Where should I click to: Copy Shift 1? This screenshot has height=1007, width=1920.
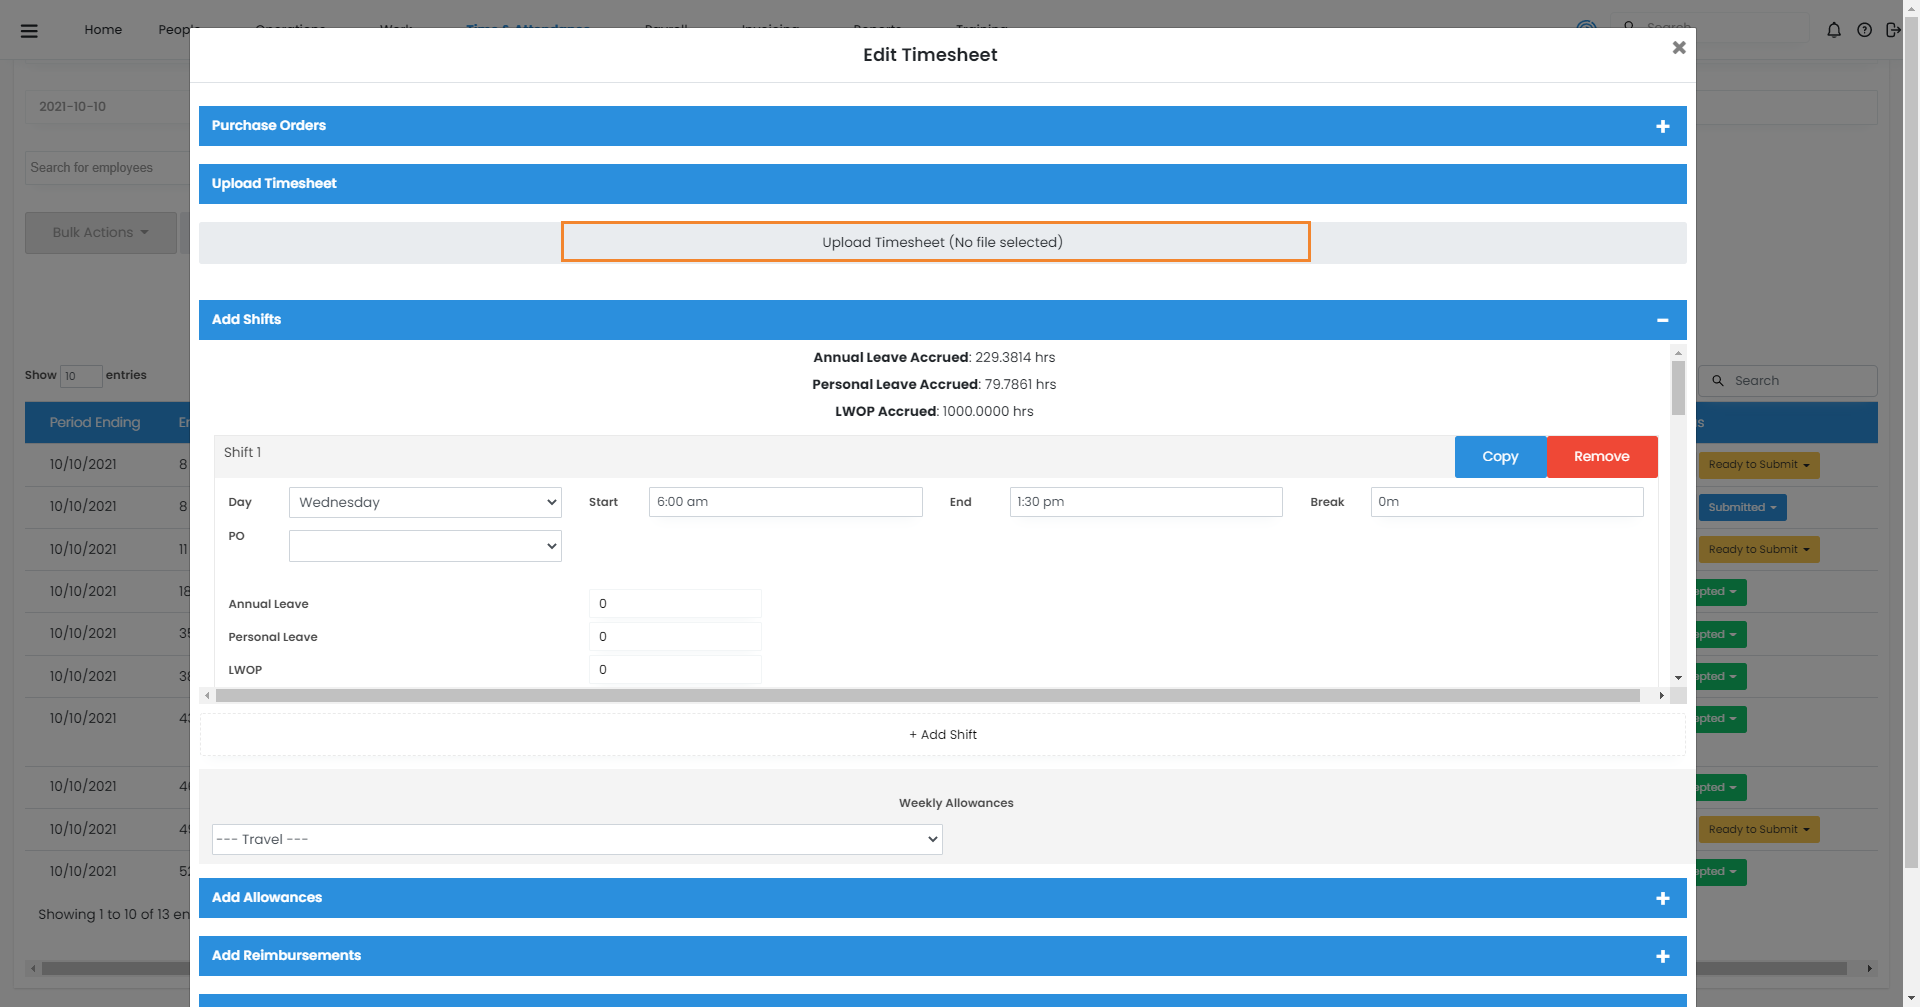pyautogui.click(x=1500, y=457)
